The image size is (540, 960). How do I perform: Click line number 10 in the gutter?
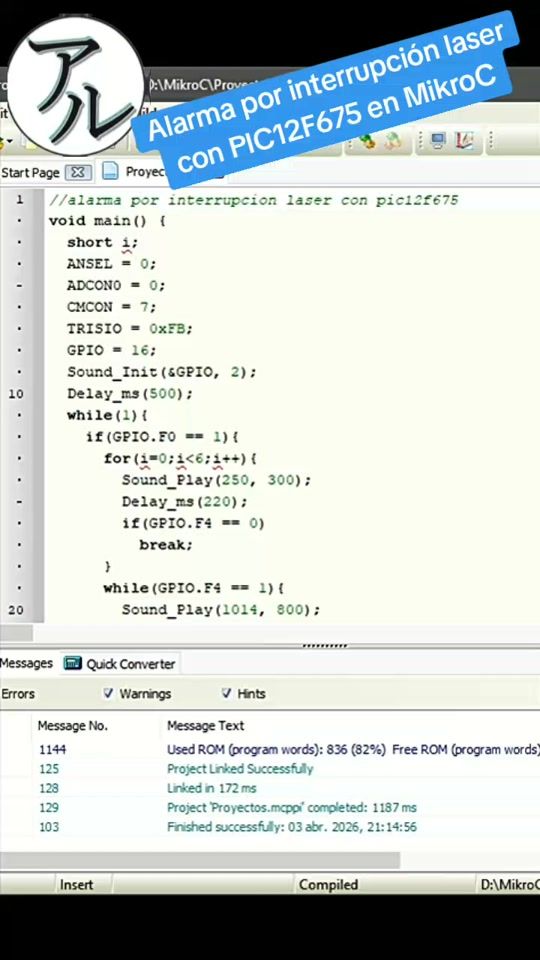[x=16, y=394]
